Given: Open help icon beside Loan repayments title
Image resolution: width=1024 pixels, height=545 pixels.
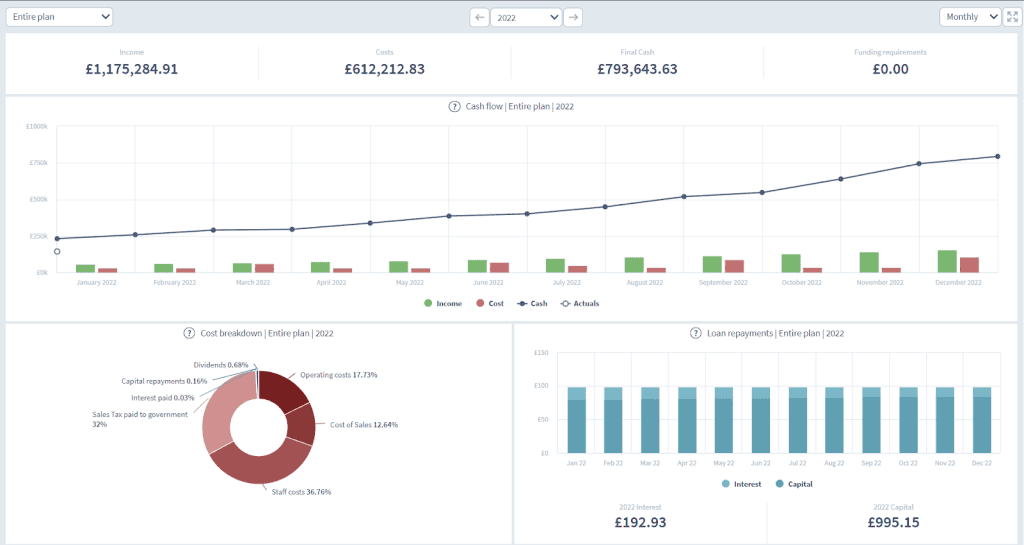Looking at the screenshot, I should 696,333.
